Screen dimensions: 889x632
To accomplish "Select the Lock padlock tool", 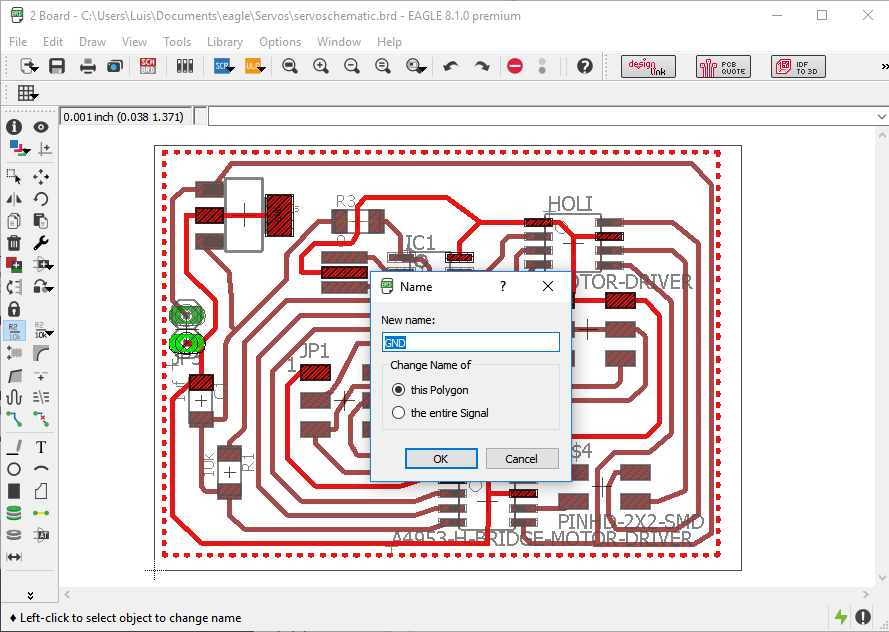I will tap(14, 309).
